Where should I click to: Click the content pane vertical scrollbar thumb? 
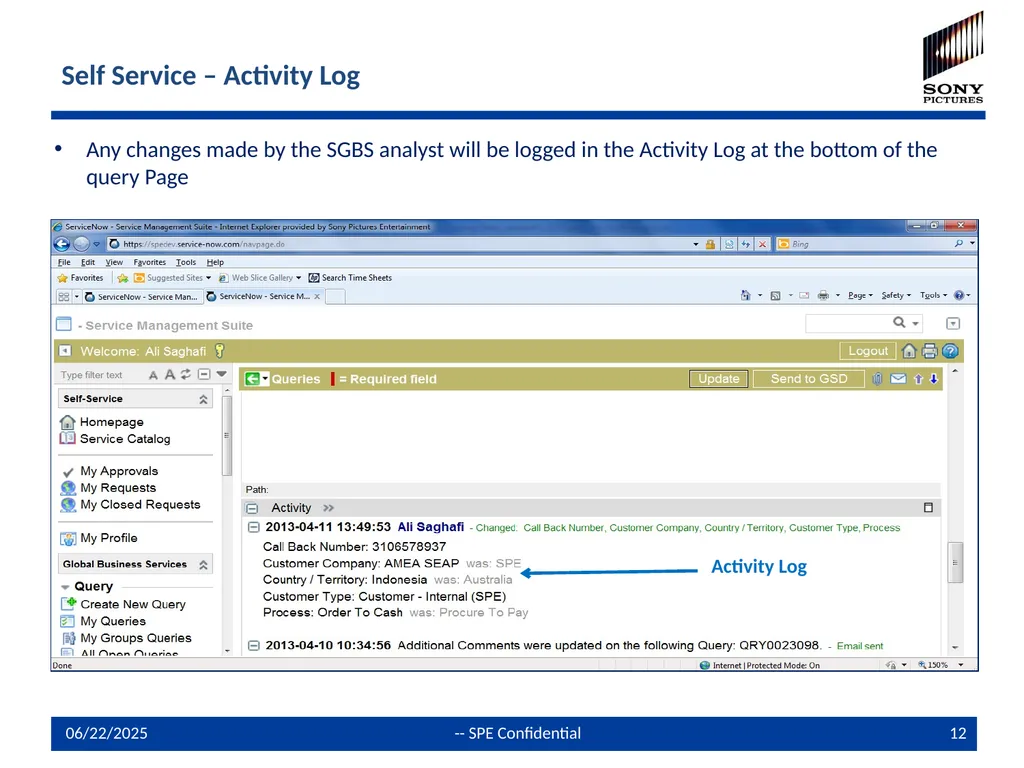click(955, 562)
